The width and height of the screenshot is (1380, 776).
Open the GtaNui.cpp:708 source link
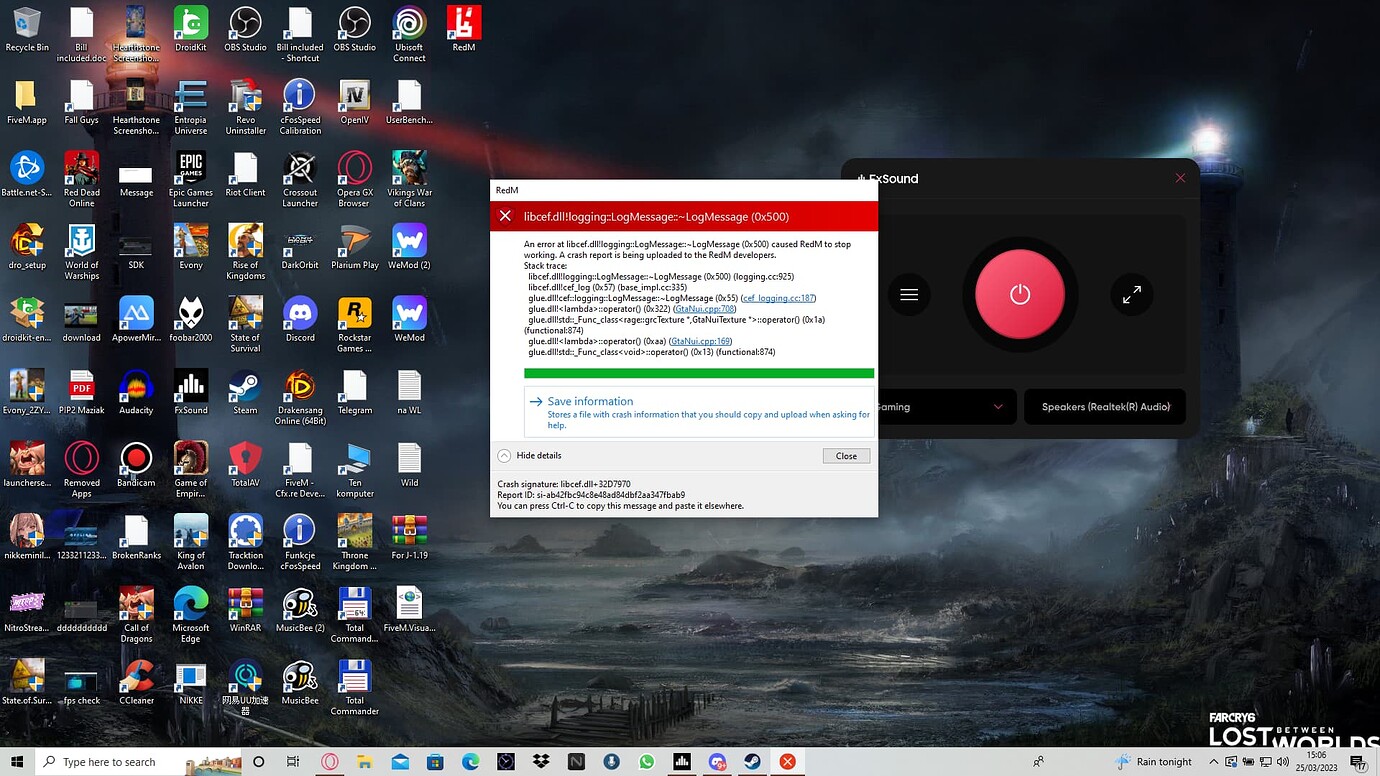tap(704, 309)
